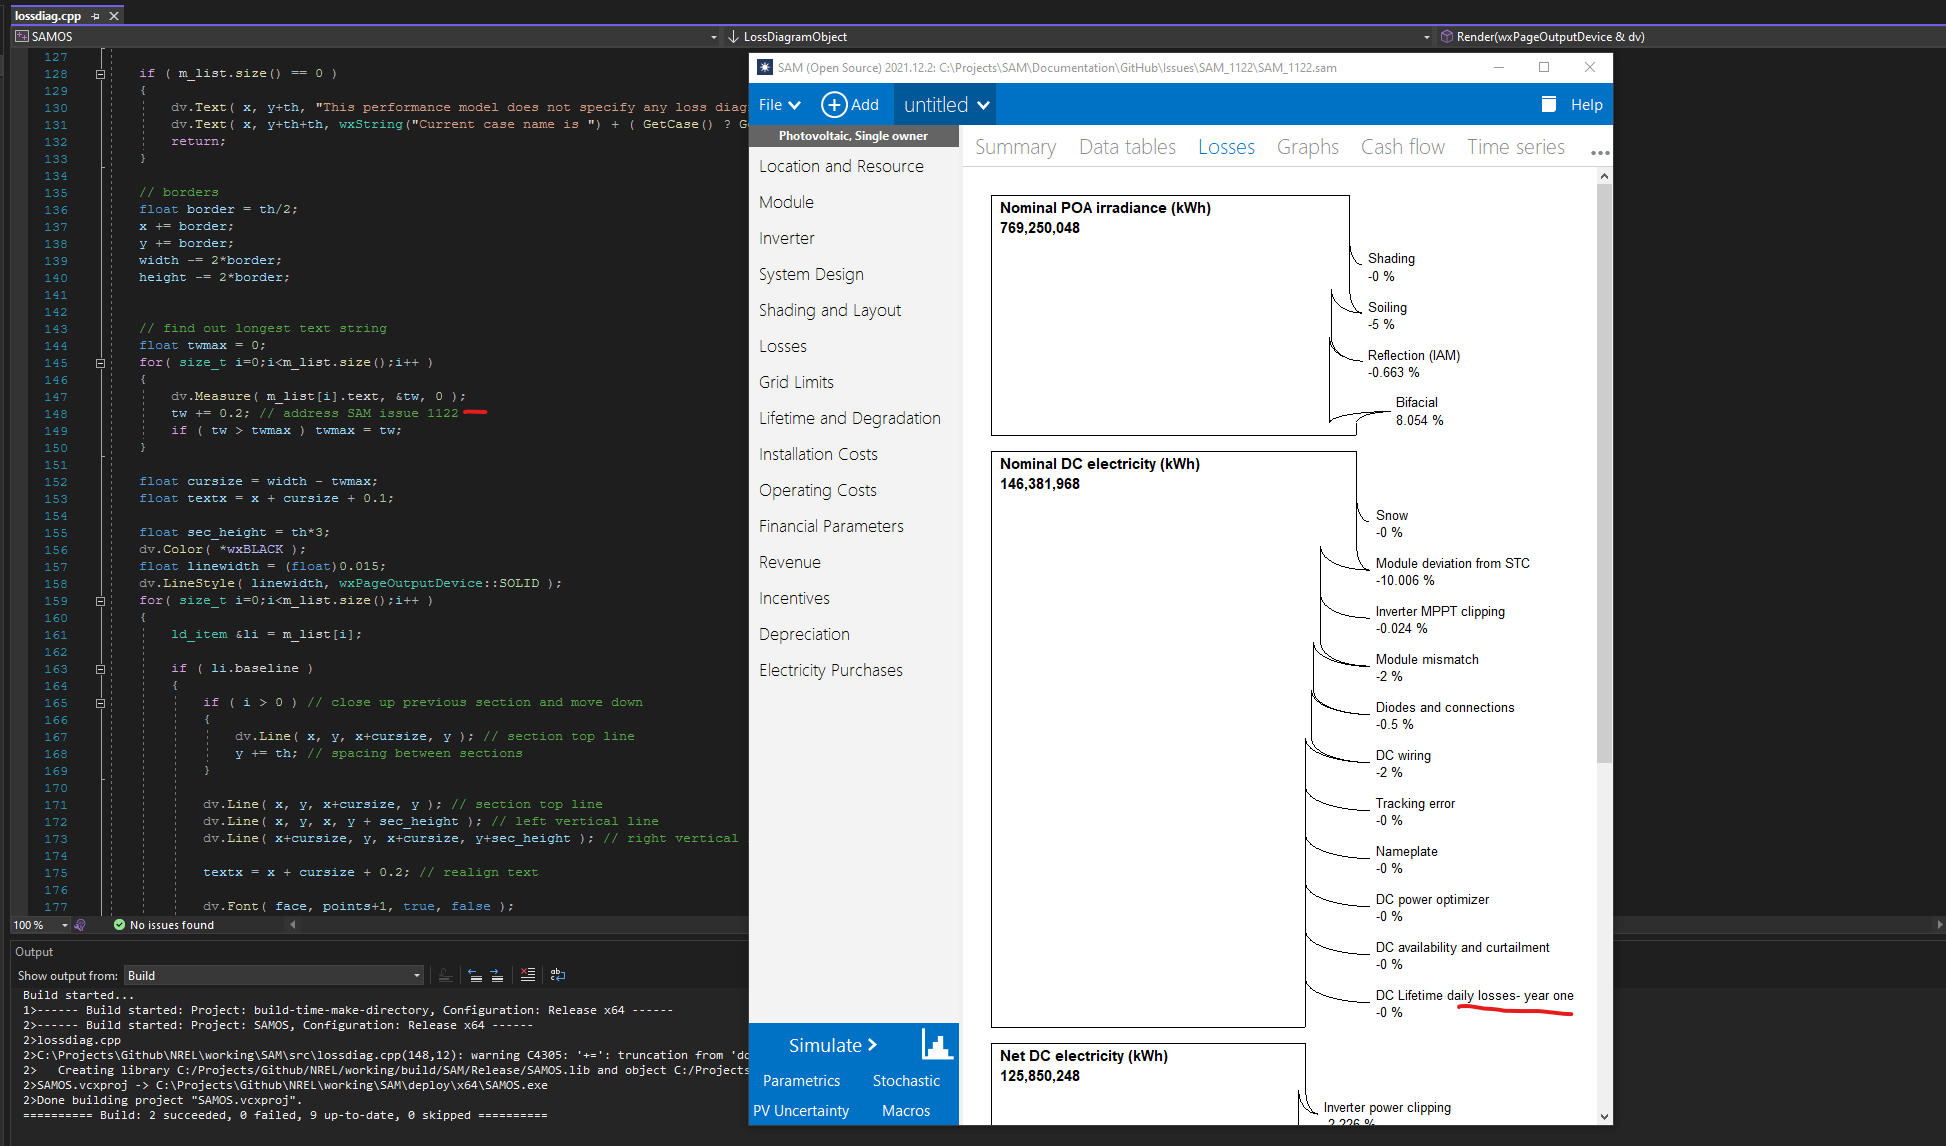Screen dimensions: 1946x1146
Task: Click the code cleanup health indicator icon
Action: [80, 925]
